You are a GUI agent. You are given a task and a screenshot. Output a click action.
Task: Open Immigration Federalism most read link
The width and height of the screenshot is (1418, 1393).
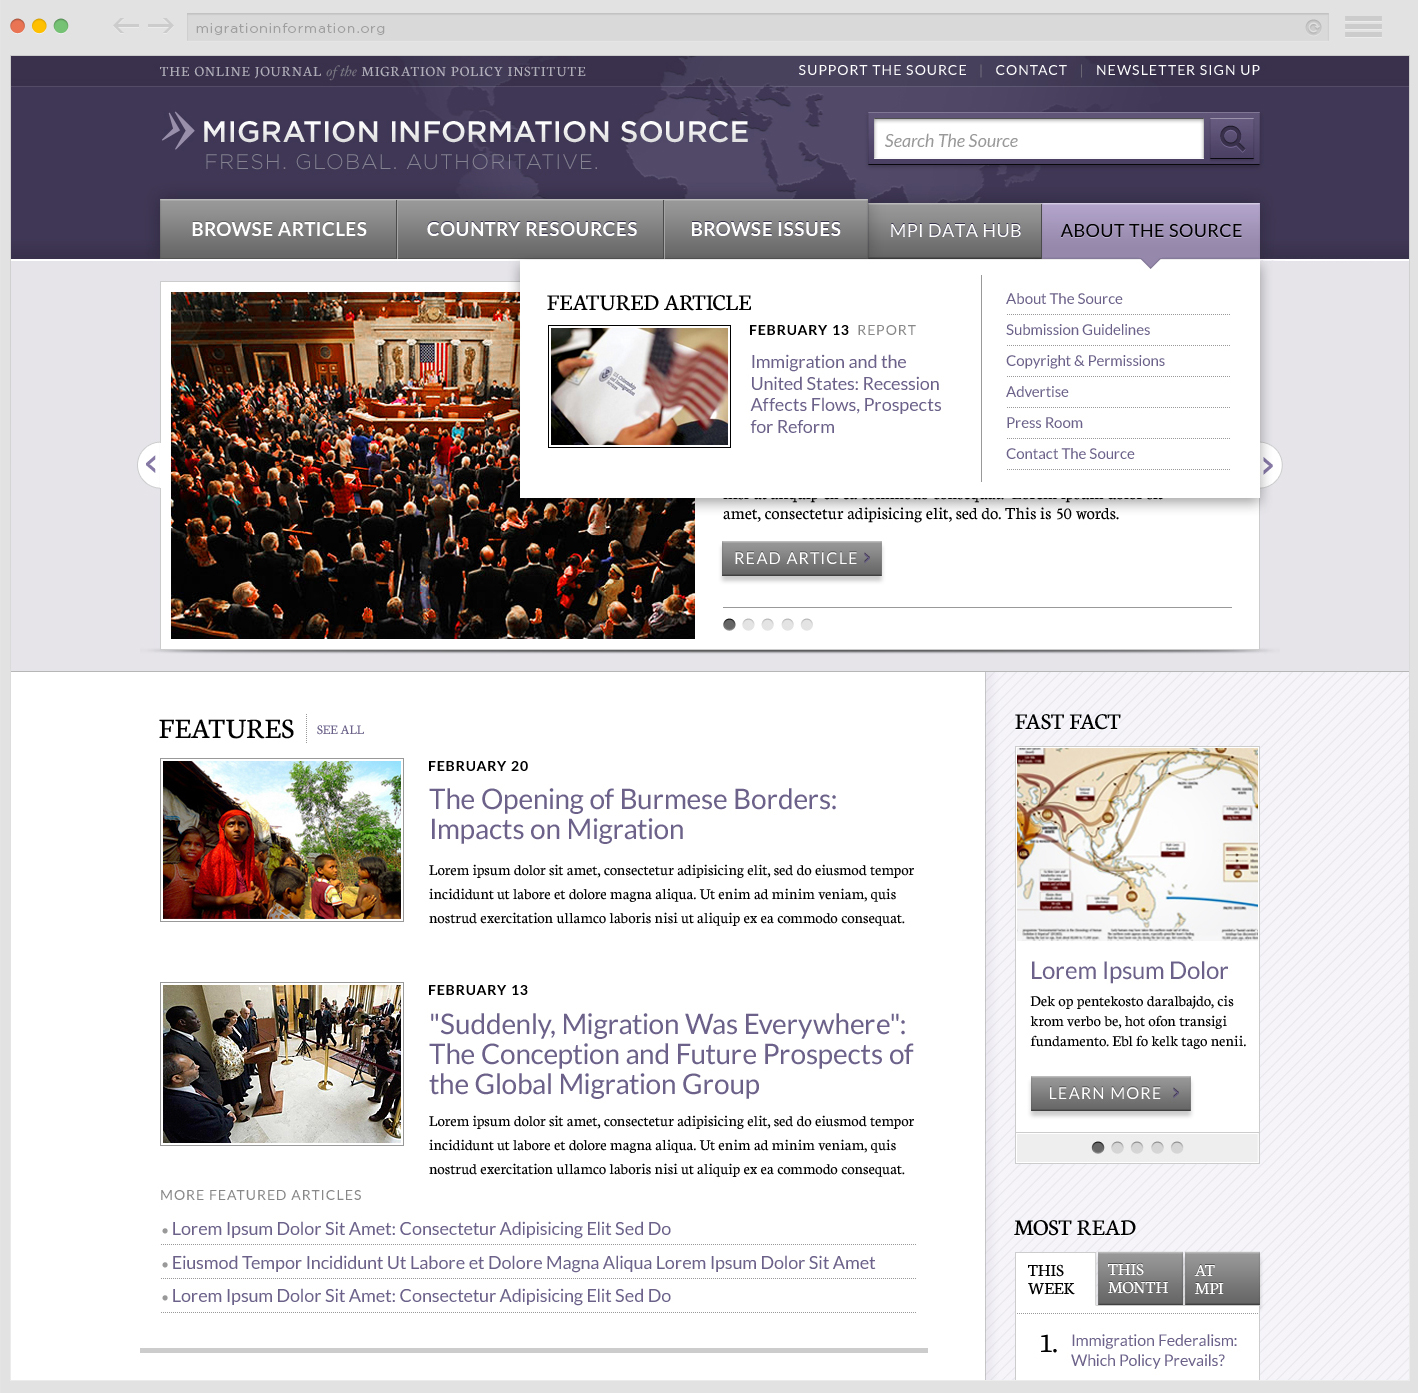(x=1154, y=1350)
